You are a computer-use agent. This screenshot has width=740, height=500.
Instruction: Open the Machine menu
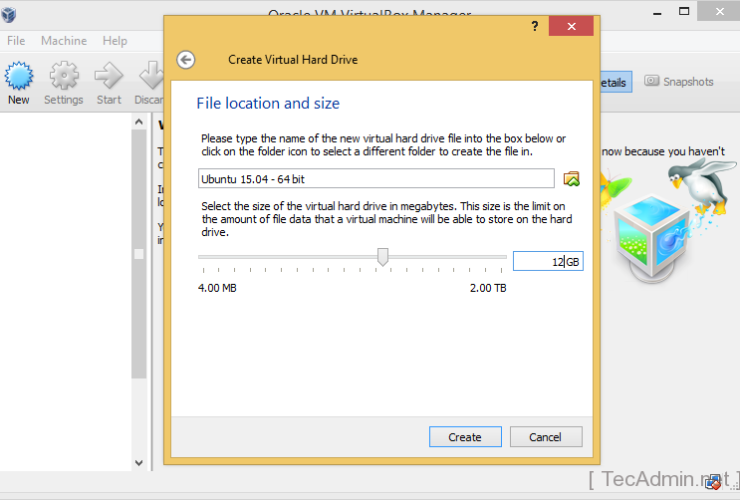(64, 41)
